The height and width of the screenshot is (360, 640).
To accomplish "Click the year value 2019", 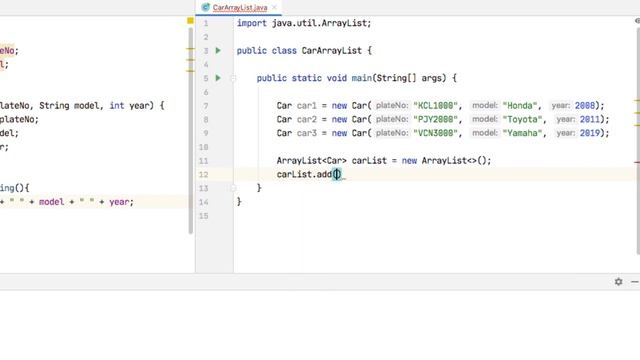I will 589,133.
